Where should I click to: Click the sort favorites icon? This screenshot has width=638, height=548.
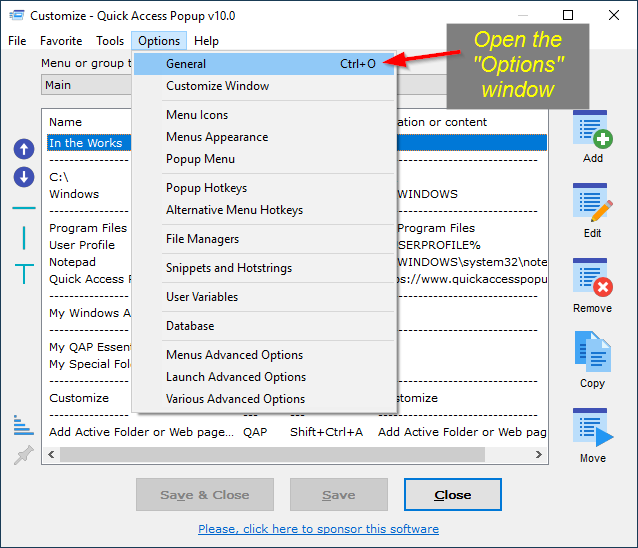23,425
